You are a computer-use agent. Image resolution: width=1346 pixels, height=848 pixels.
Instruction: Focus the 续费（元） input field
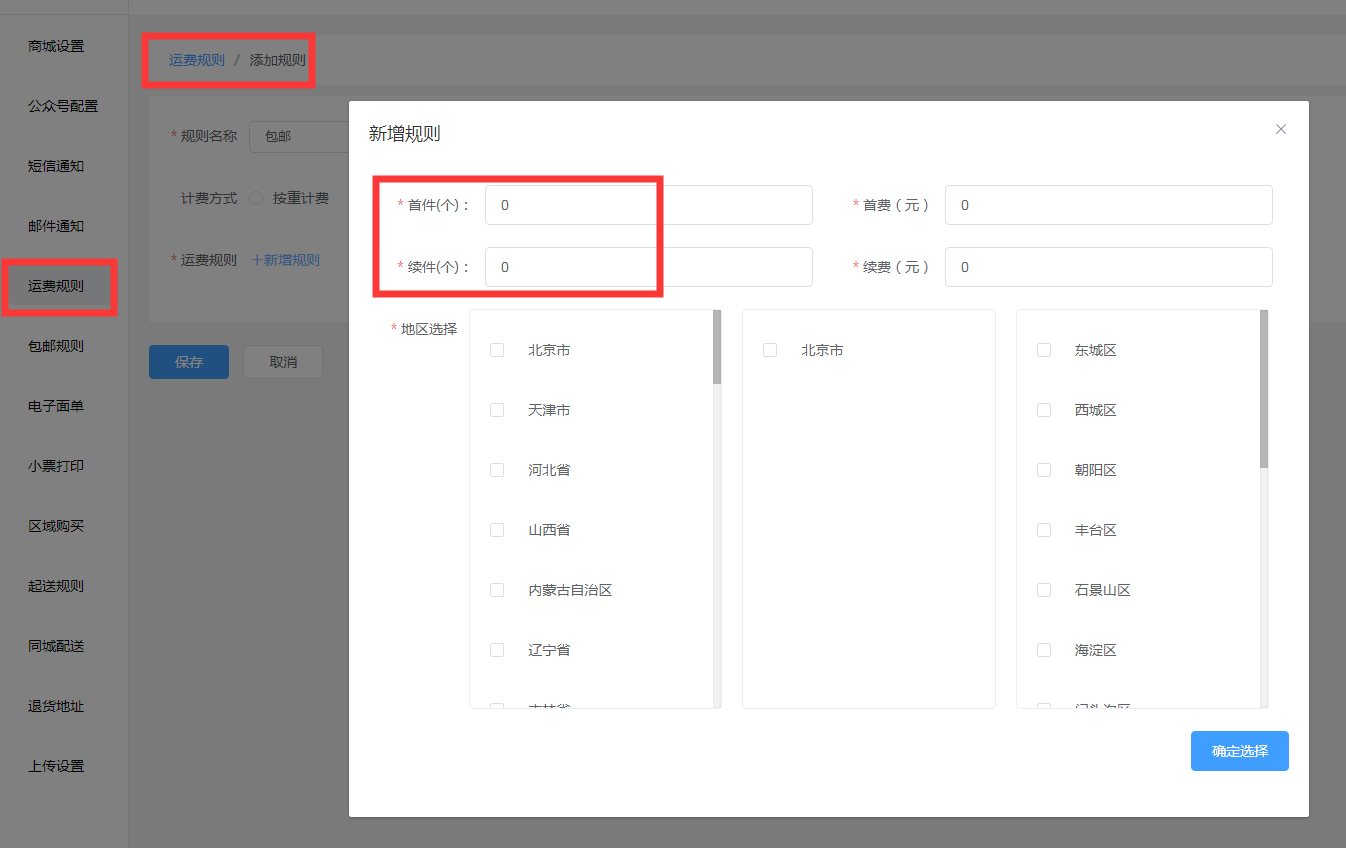pos(1109,267)
